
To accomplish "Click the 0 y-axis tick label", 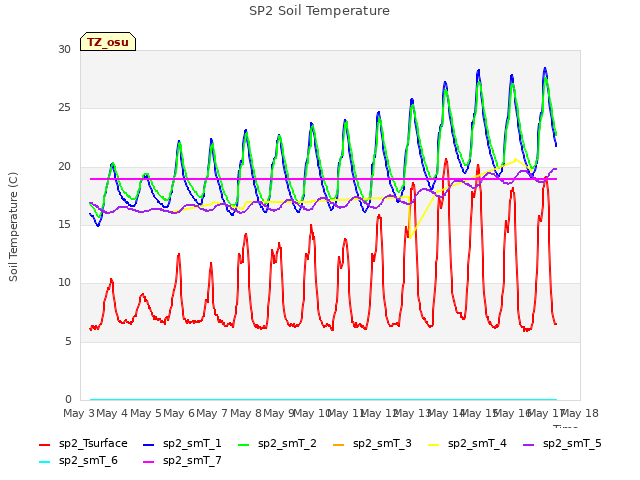I will (x=68, y=399).
